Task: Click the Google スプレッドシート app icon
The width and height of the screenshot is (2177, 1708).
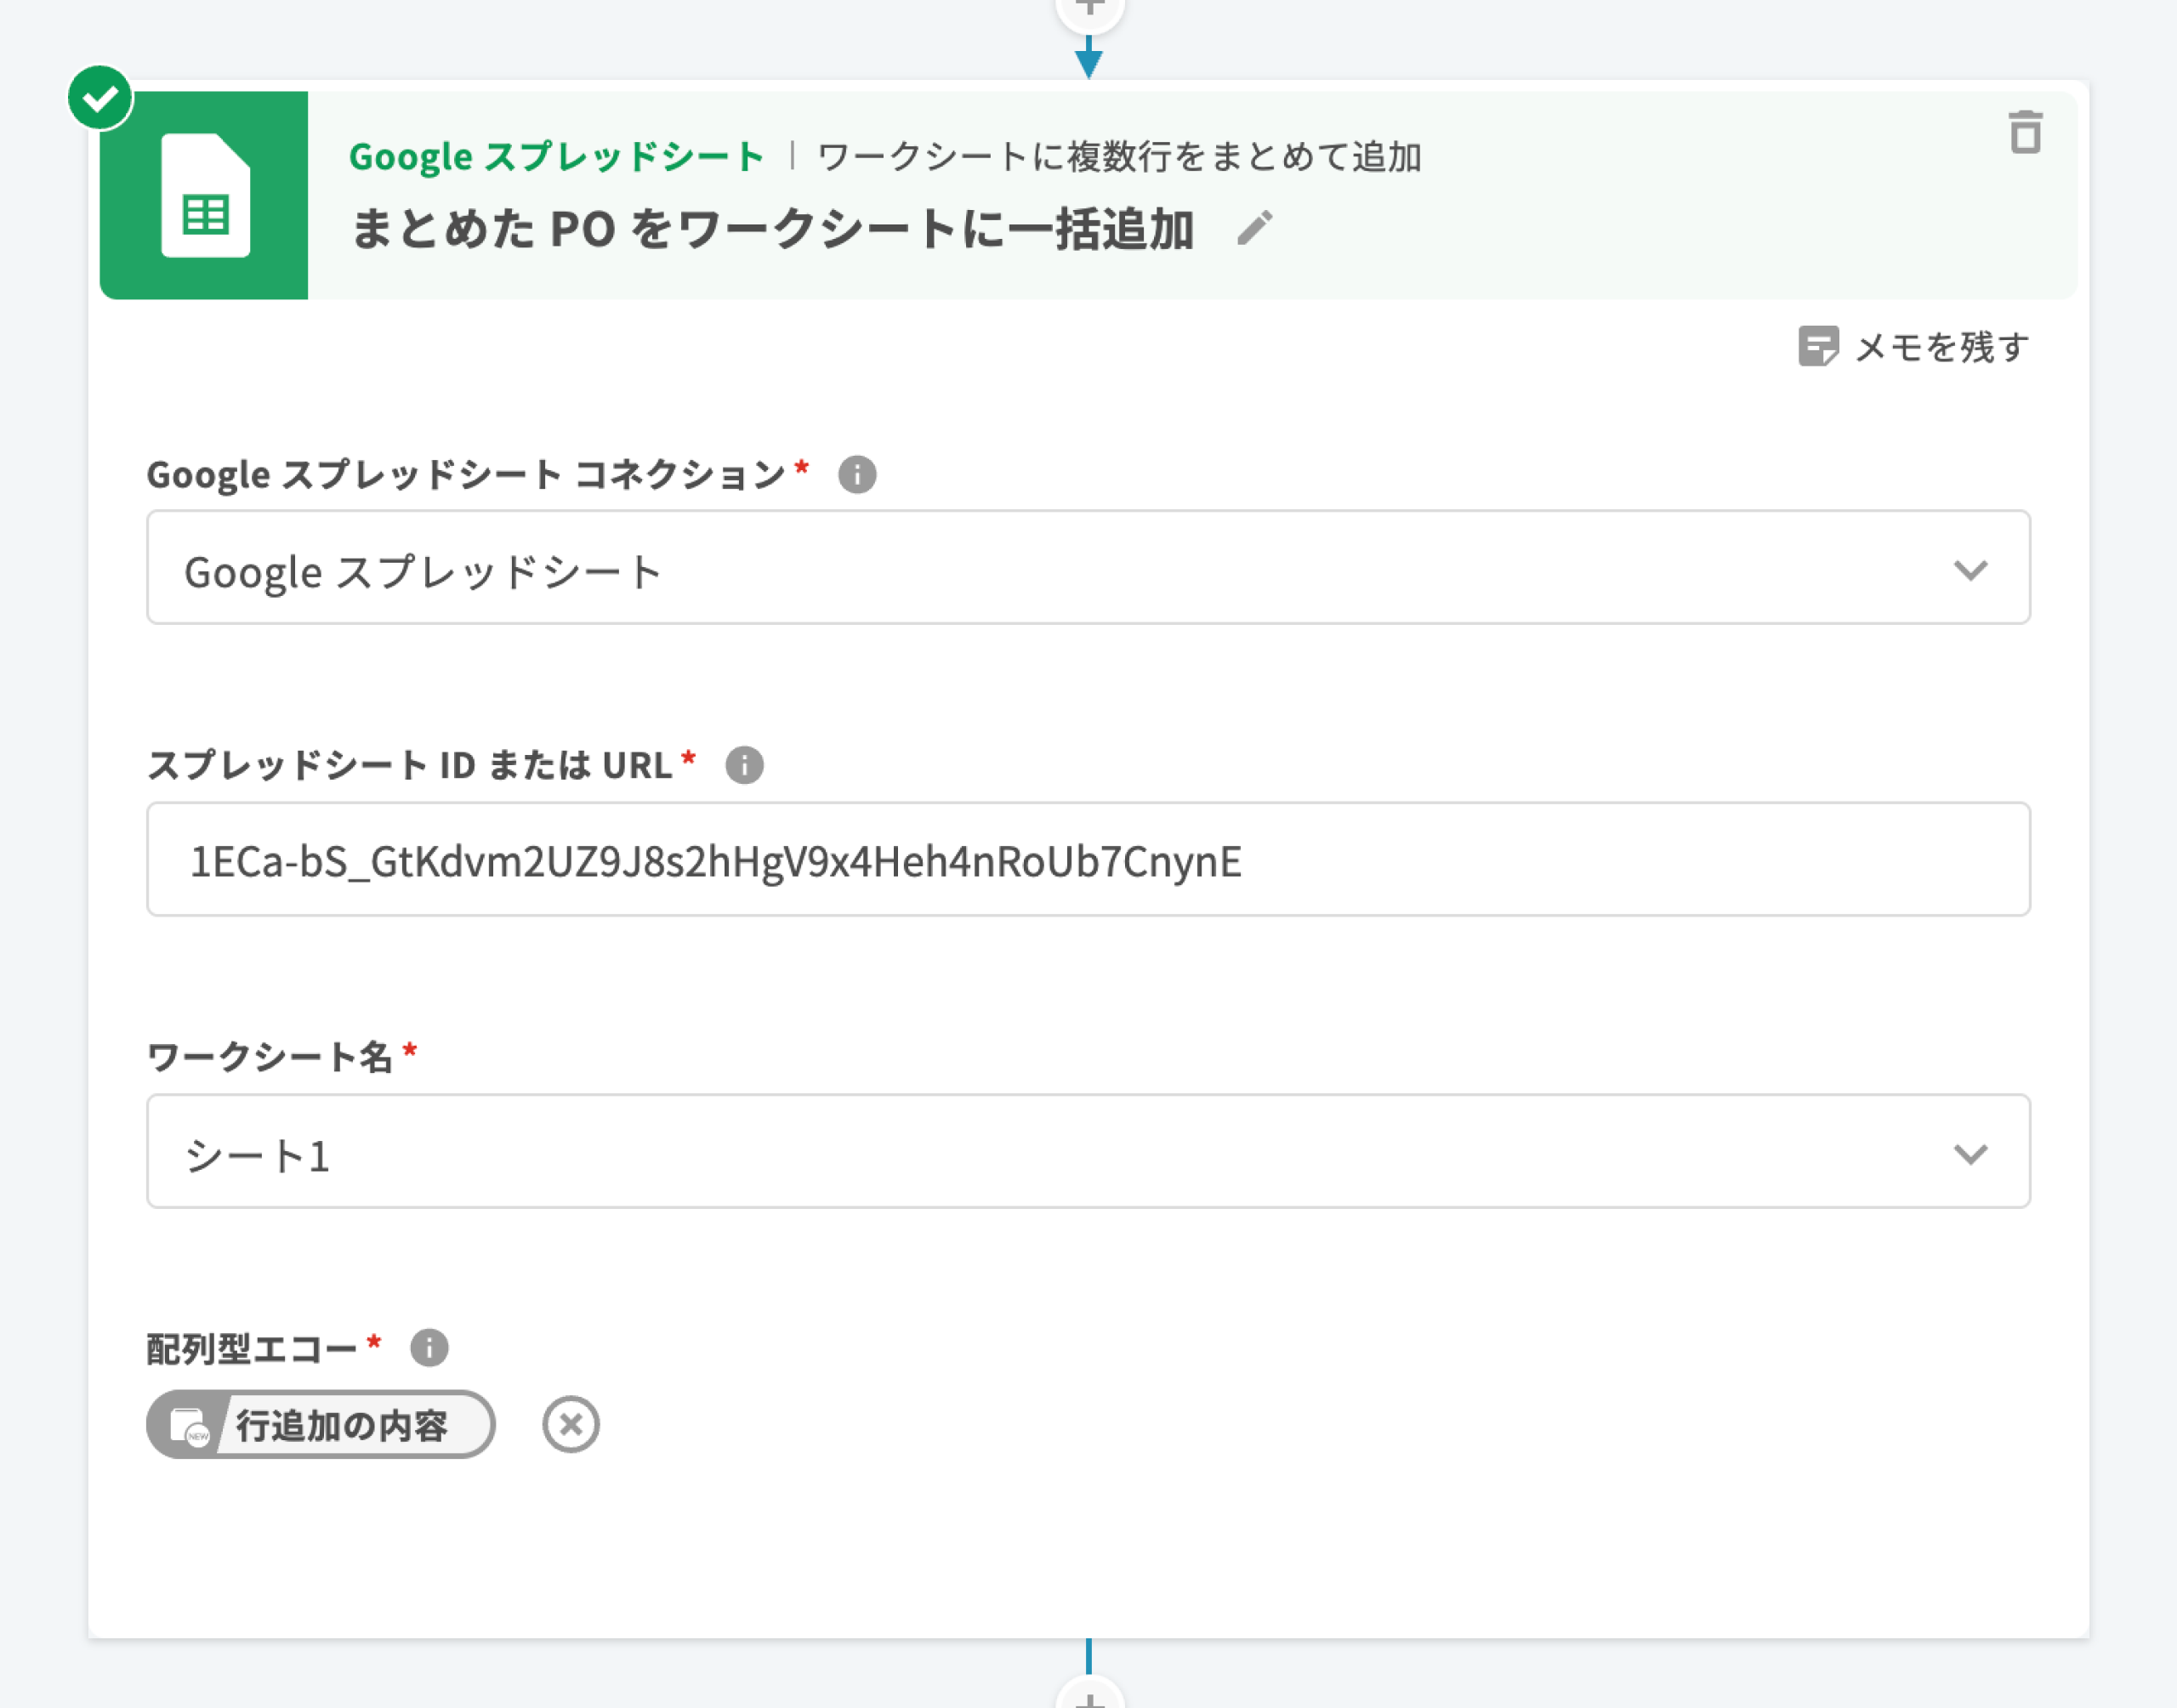Action: [x=204, y=195]
